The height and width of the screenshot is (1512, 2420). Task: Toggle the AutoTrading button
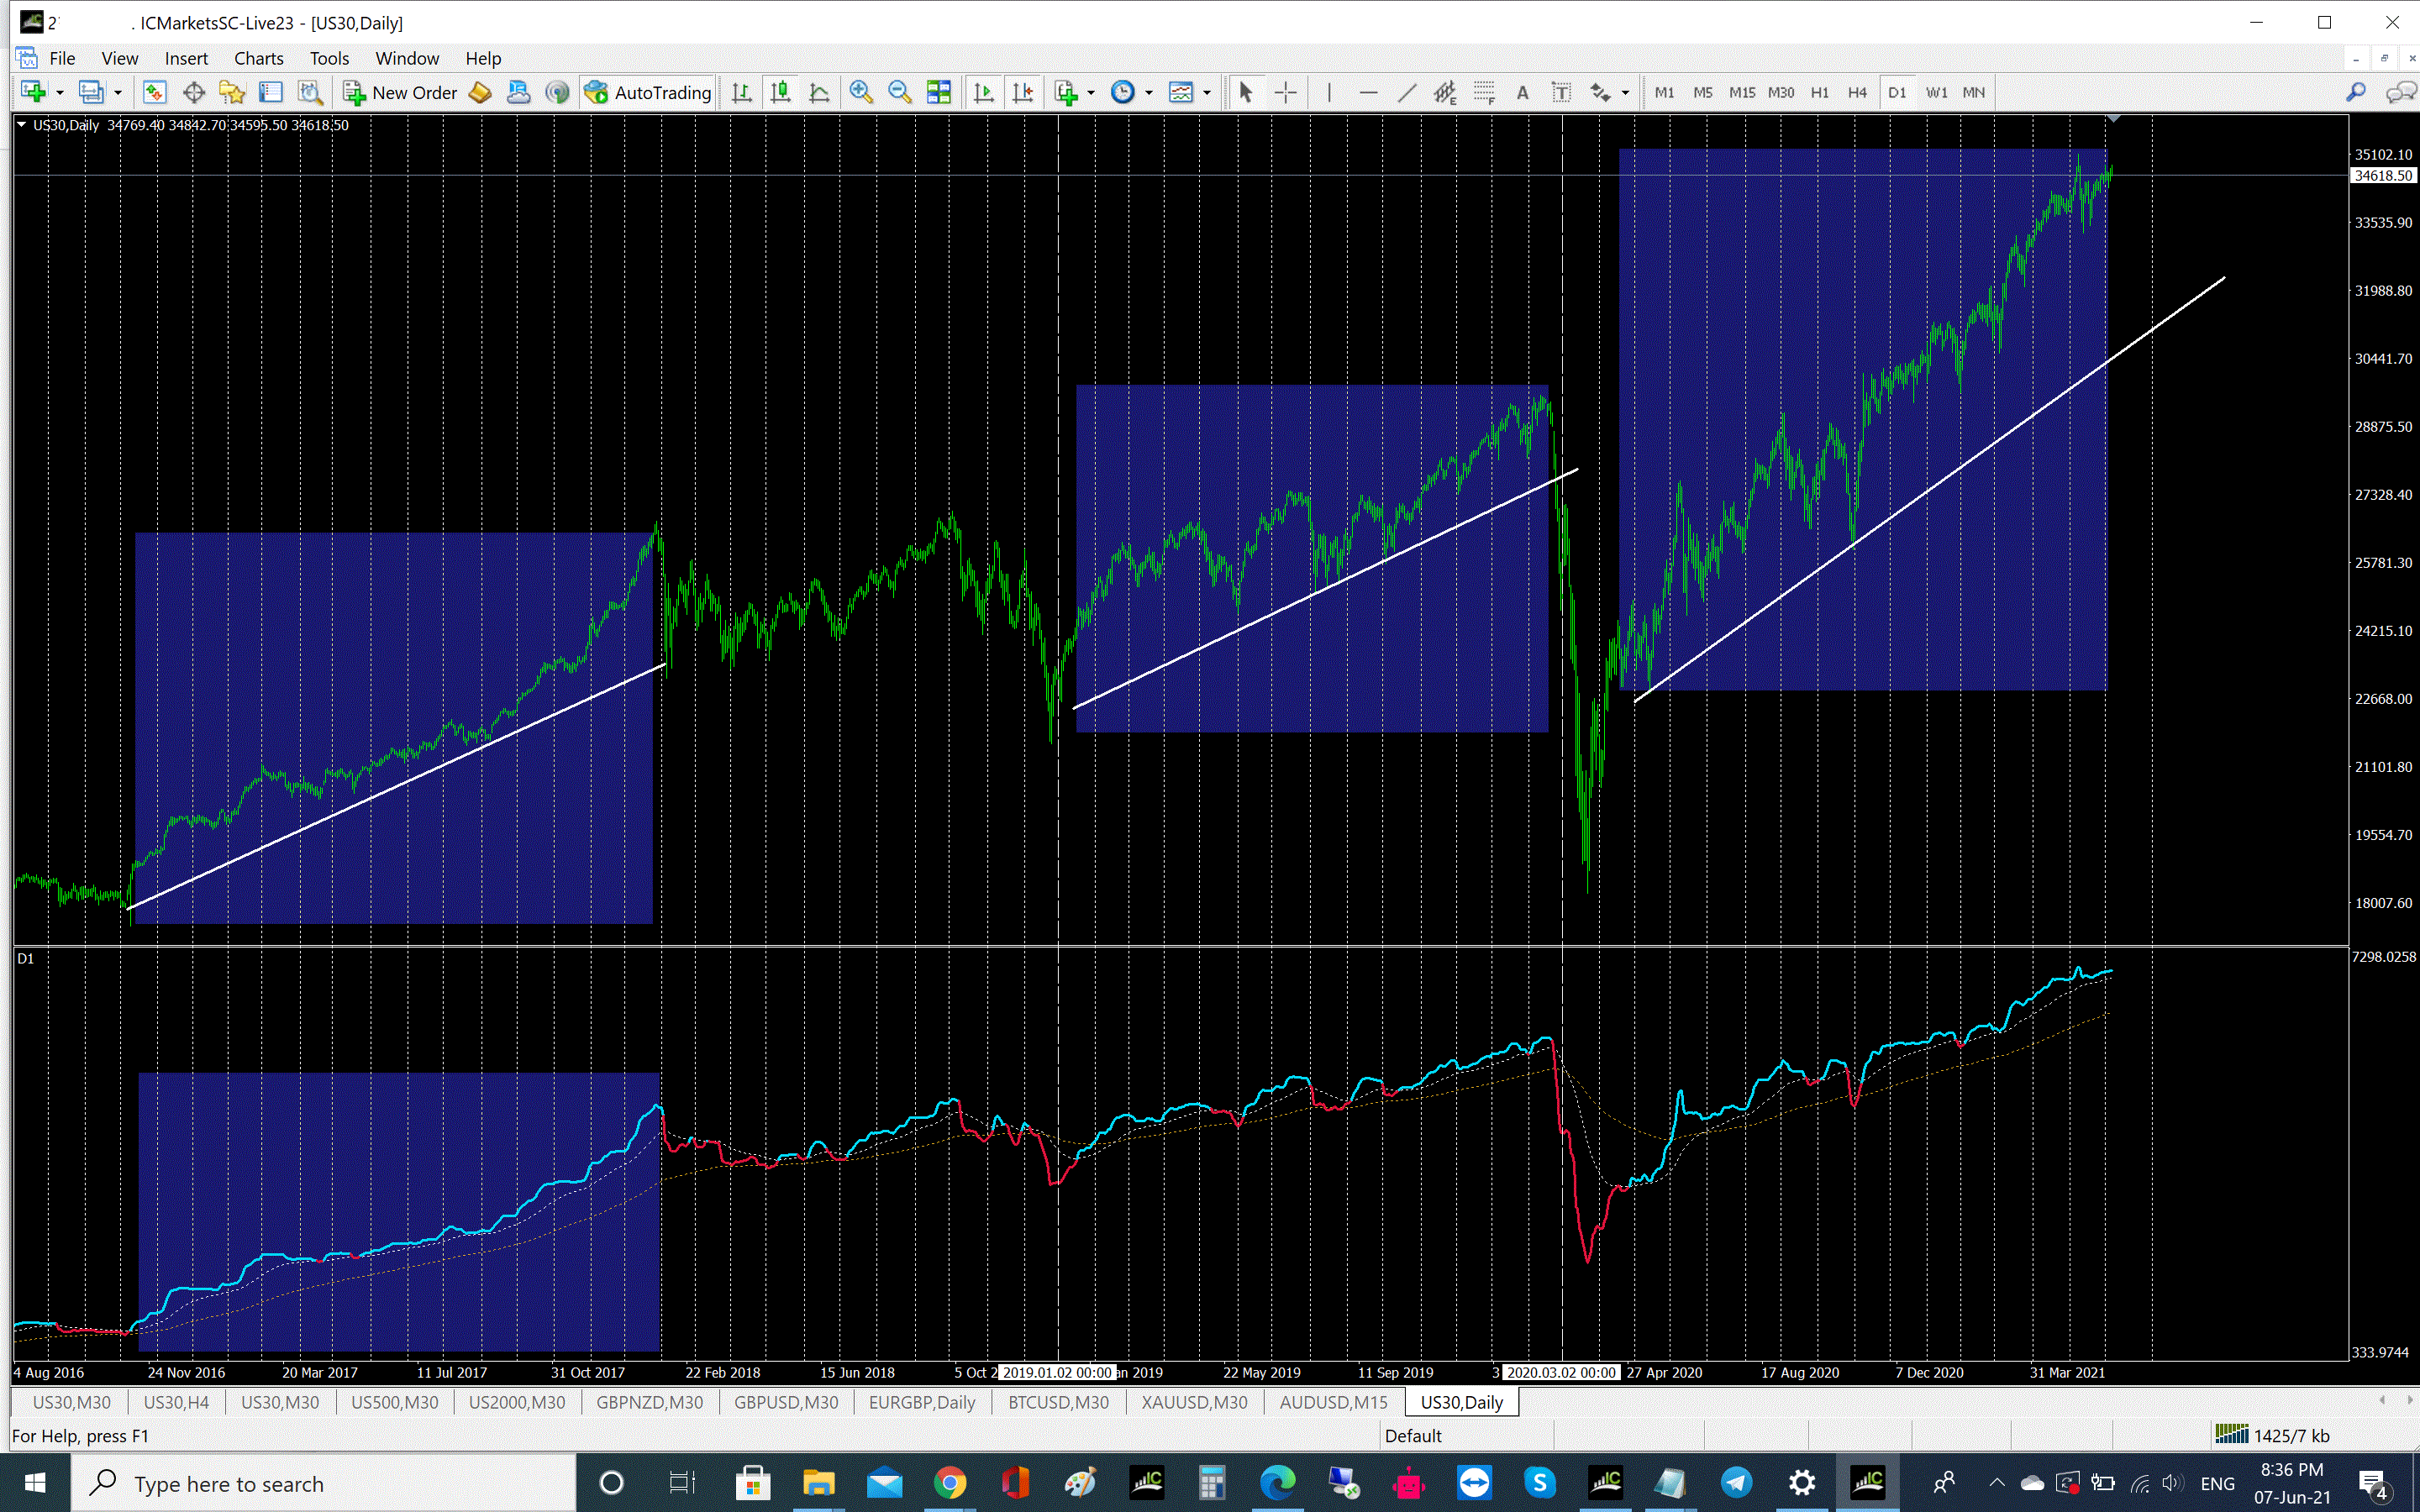[649, 92]
